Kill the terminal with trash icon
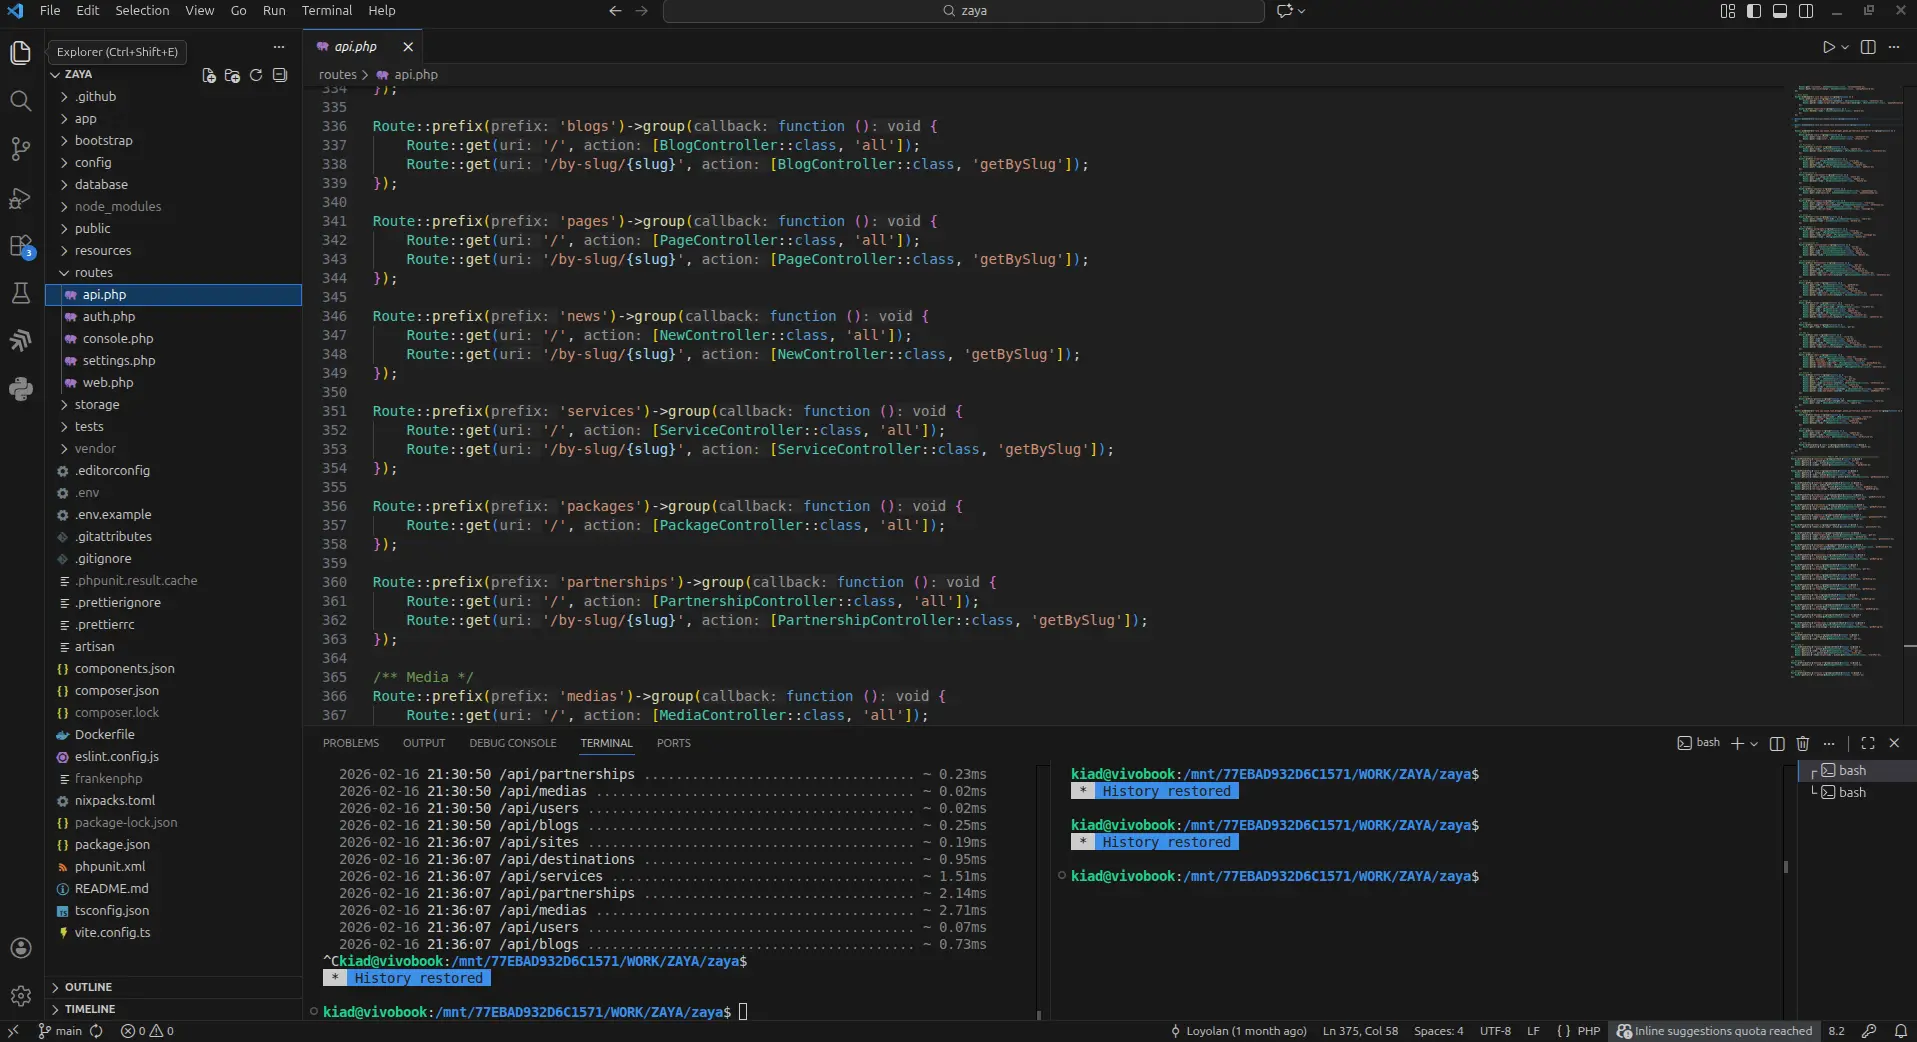The width and height of the screenshot is (1917, 1042). tap(1803, 743)
